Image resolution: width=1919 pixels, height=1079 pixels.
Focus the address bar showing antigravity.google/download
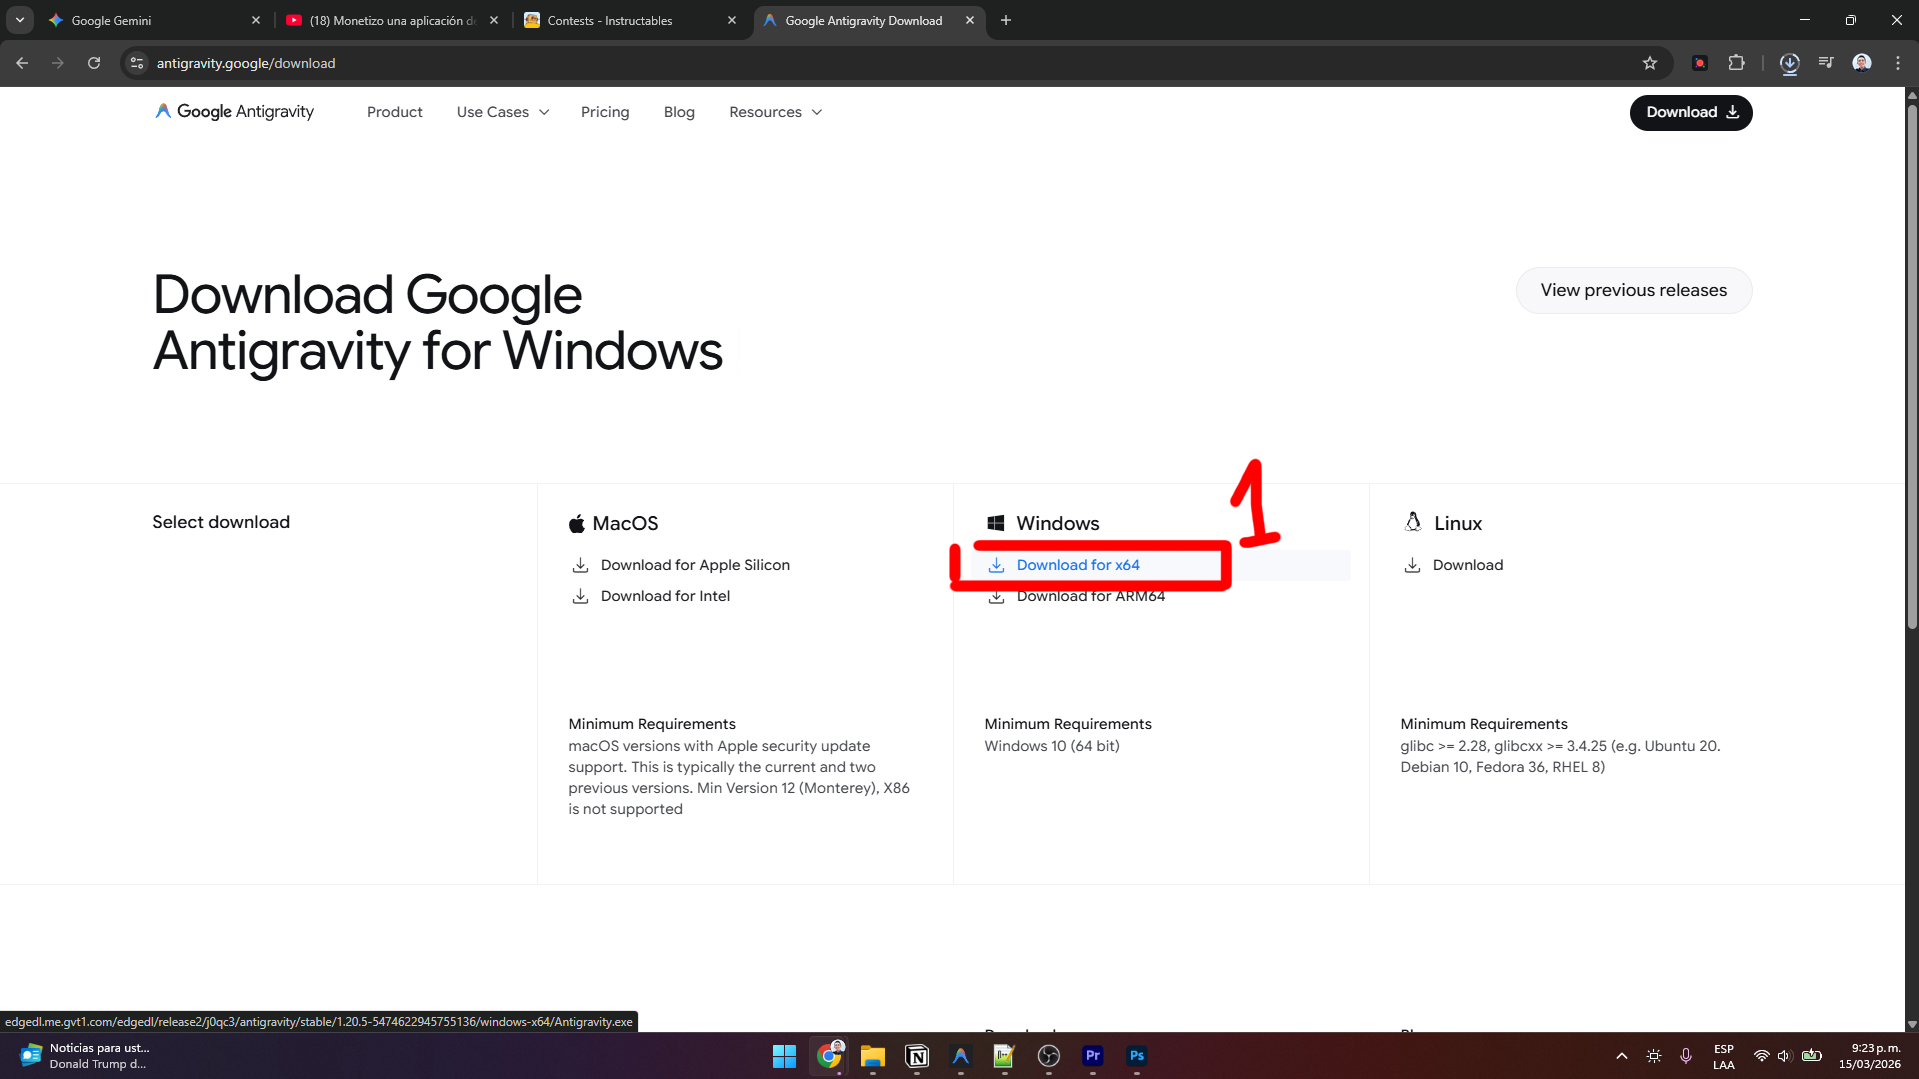[x=890, y=63]
